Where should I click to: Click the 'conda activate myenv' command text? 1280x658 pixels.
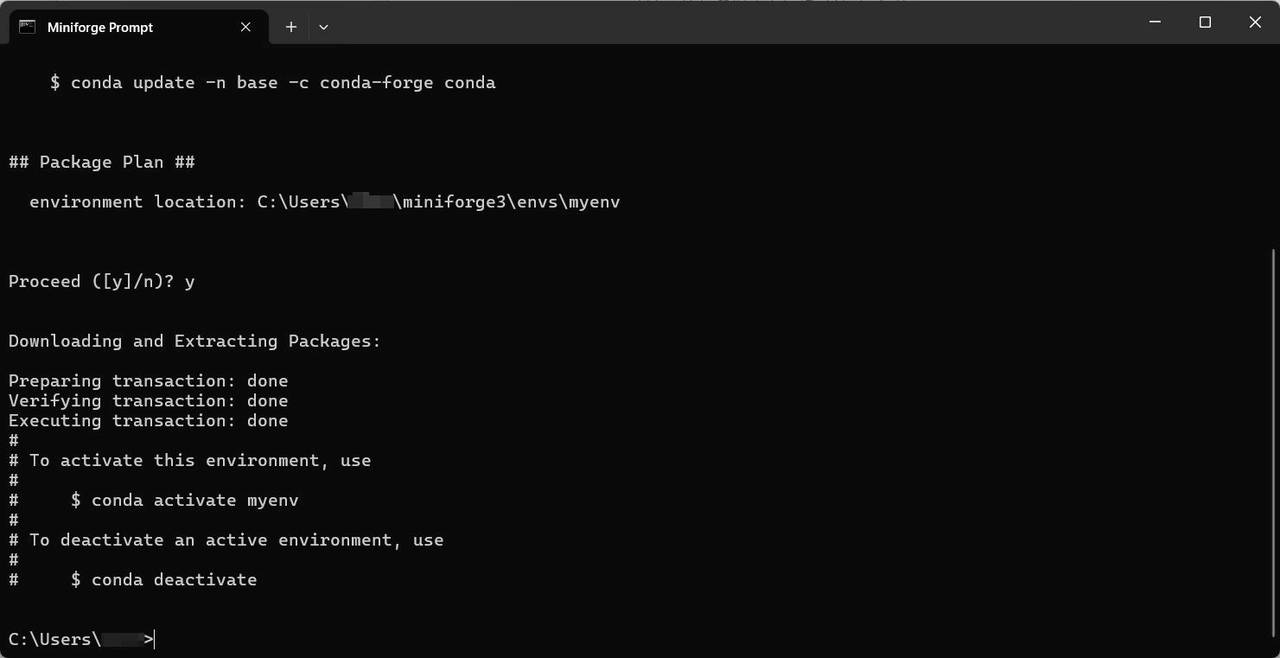(195, 500)
